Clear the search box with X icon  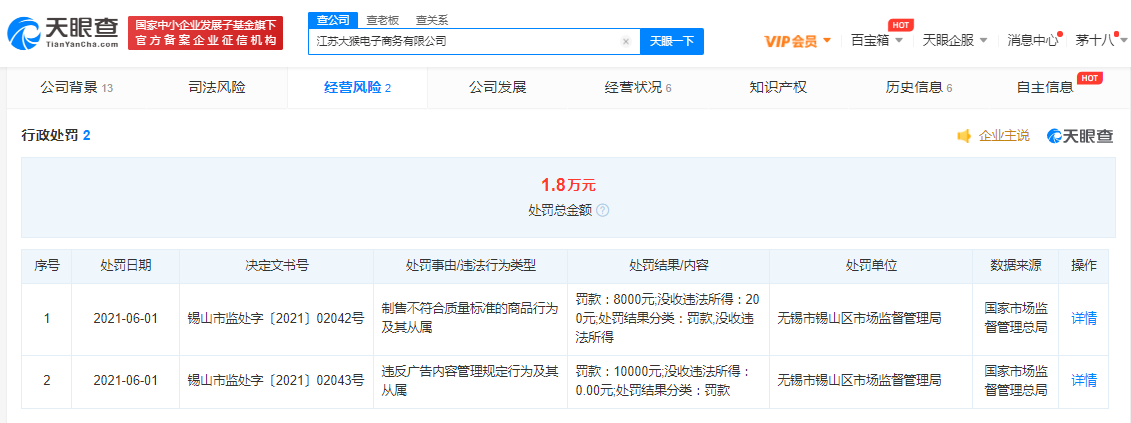(626, 41)
